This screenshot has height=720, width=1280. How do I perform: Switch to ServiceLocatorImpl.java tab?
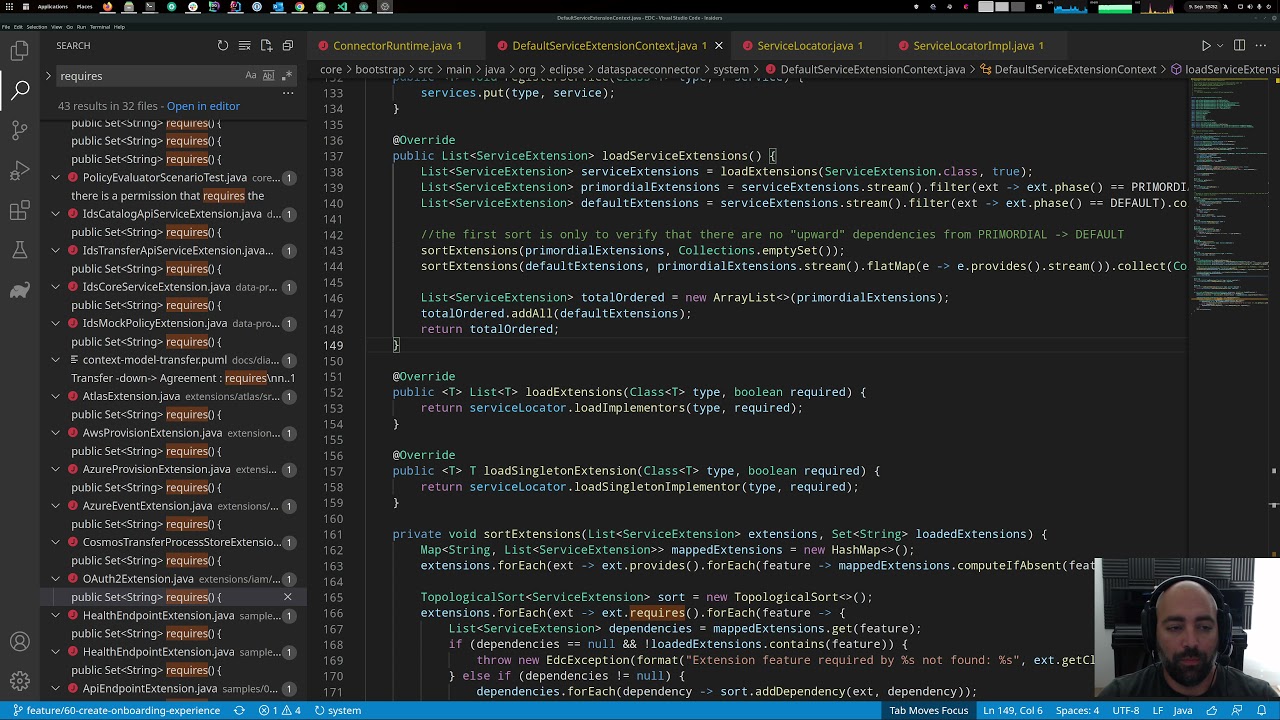977,46
